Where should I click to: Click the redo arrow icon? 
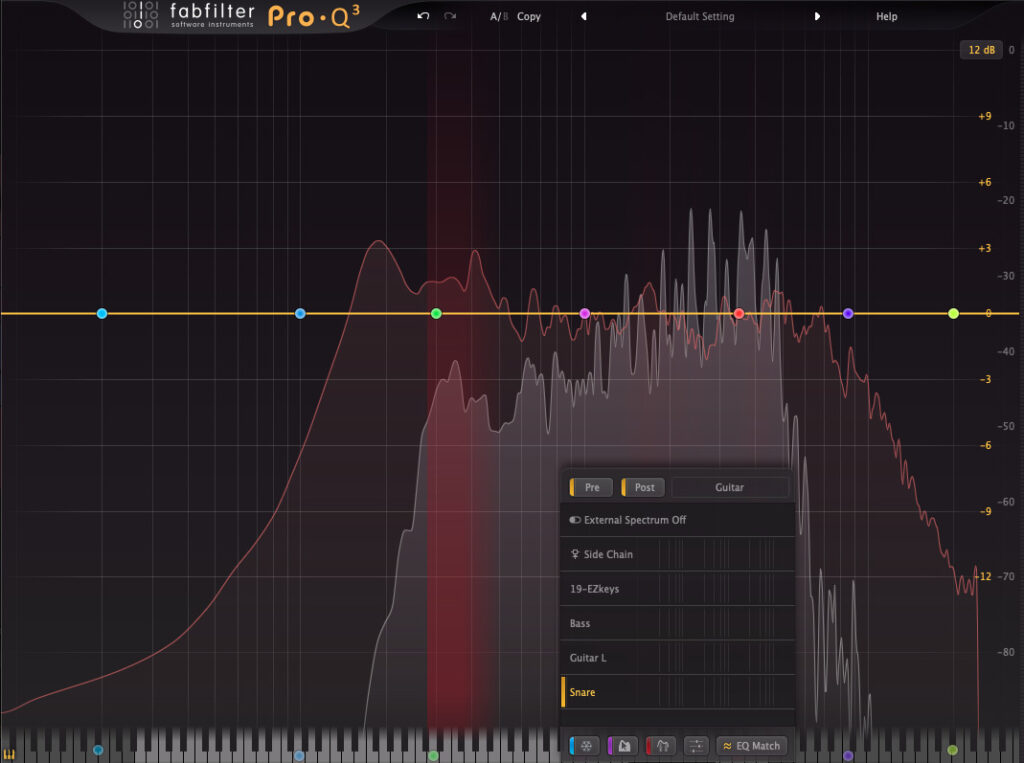click(450, 17)
